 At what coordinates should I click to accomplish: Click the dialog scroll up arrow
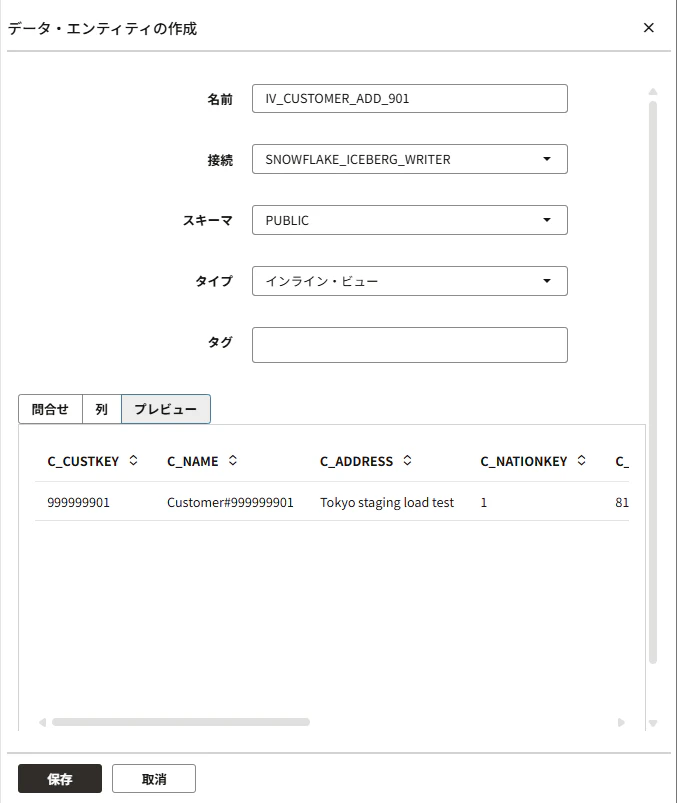pos(653,92)
